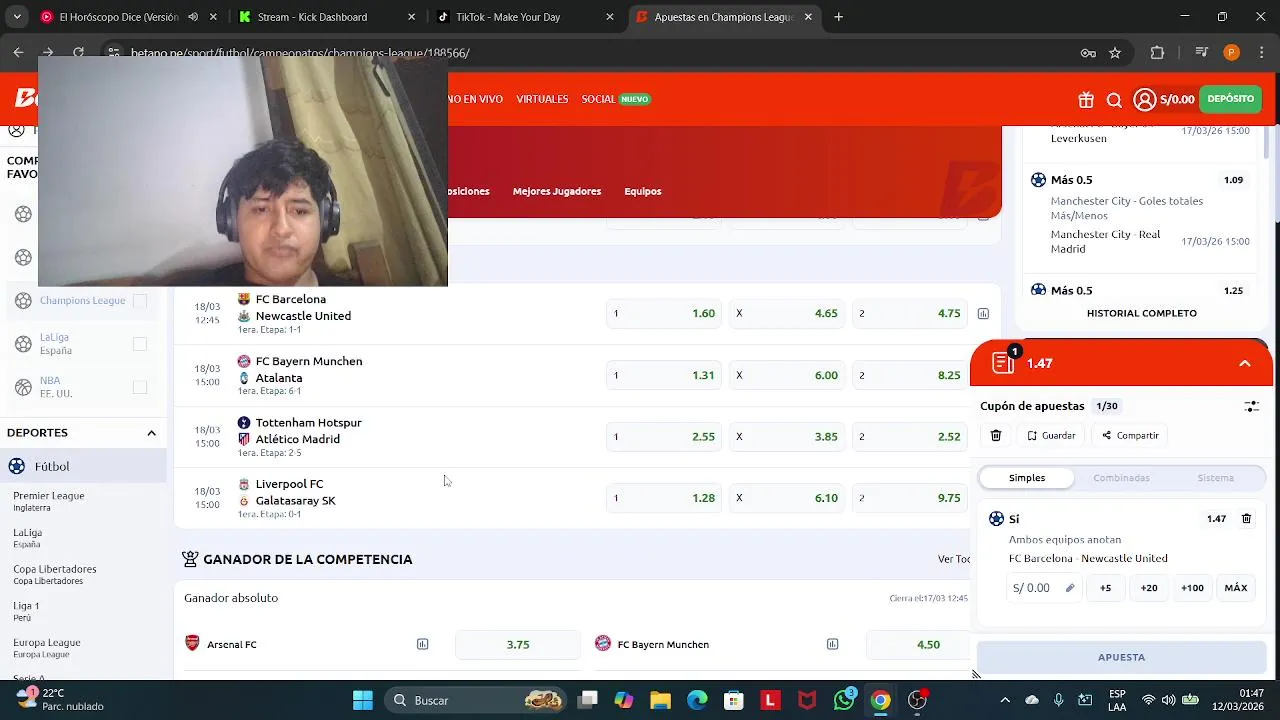1280x720 pixels.
Task: Click the stake amount input field
Action: (1044, 588)
